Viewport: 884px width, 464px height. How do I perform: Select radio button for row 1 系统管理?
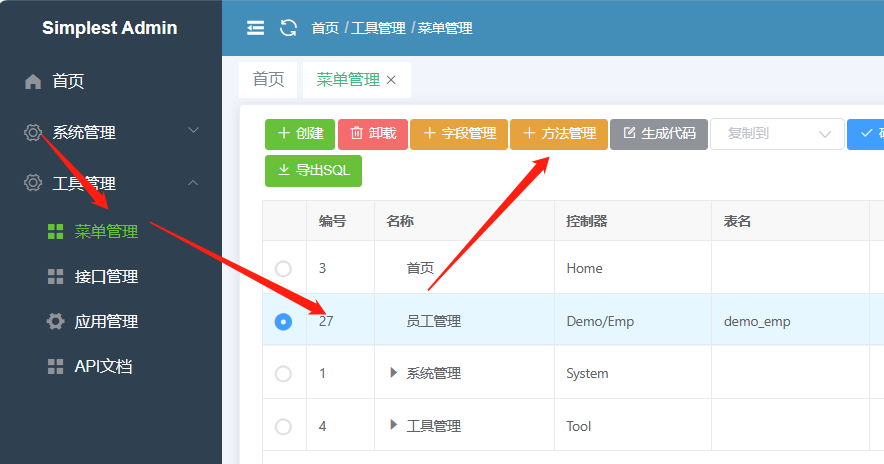[283, 373]
